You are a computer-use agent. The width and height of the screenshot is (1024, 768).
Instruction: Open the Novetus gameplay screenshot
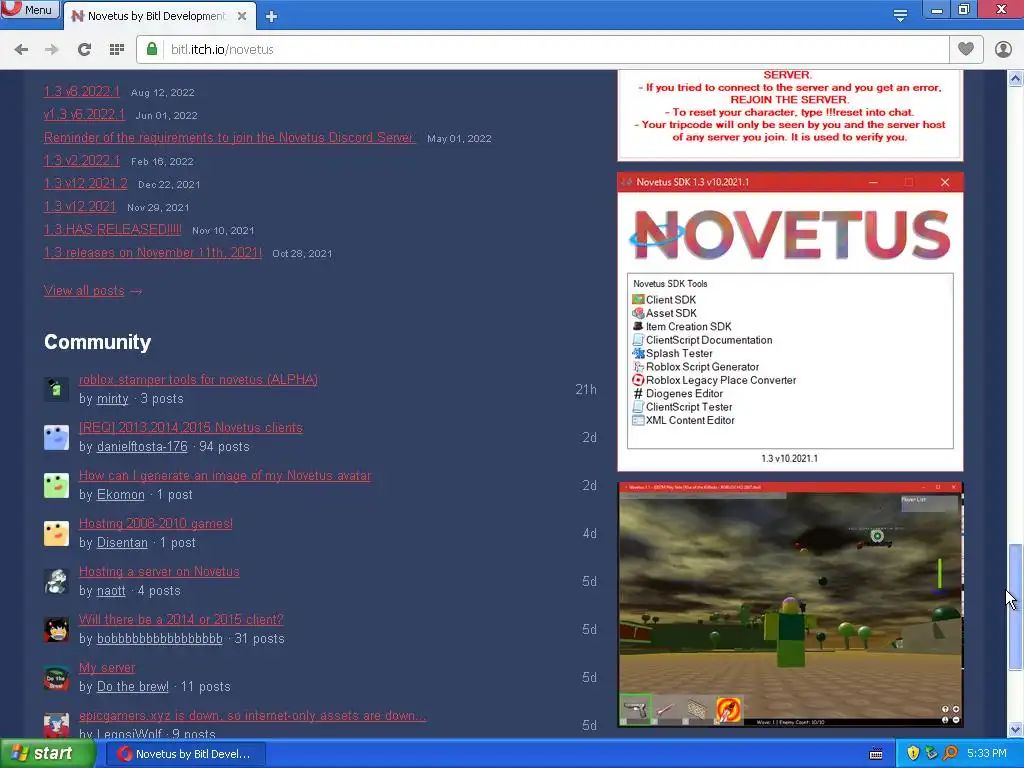[x=790, y=605]
